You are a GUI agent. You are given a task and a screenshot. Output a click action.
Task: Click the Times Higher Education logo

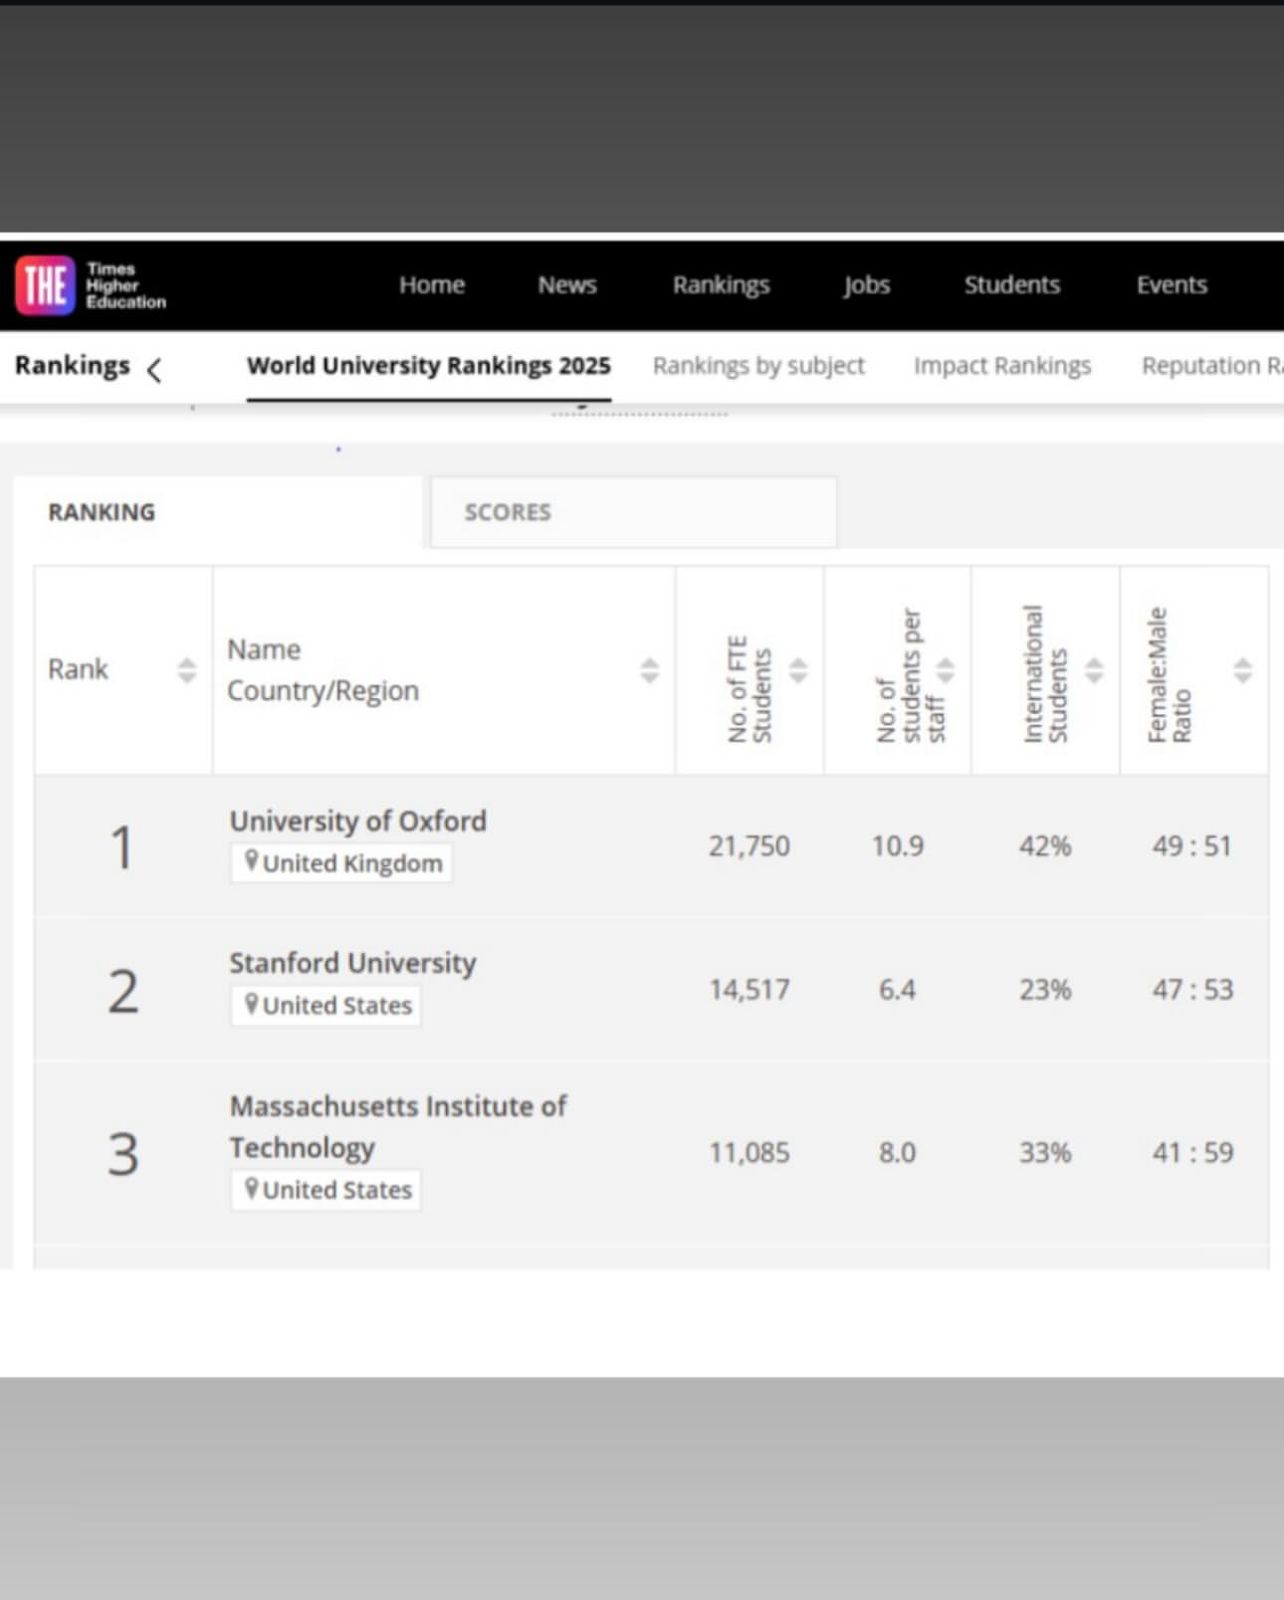(90, 285)
